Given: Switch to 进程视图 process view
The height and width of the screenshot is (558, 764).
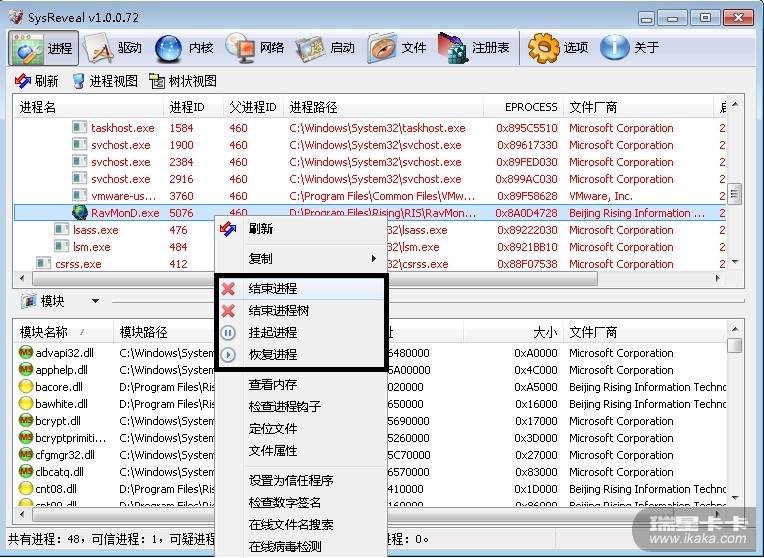Looking at the screenshot, I should tap(105, 81).
